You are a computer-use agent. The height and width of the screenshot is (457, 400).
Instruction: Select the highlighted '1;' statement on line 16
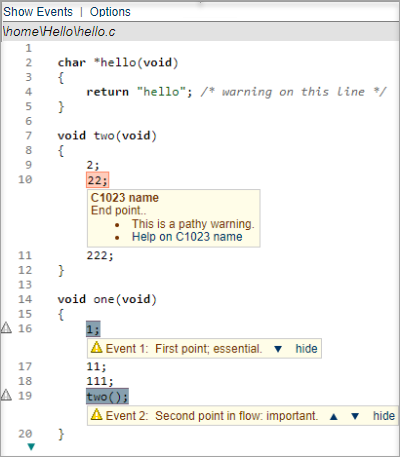(x=93, y=329)
